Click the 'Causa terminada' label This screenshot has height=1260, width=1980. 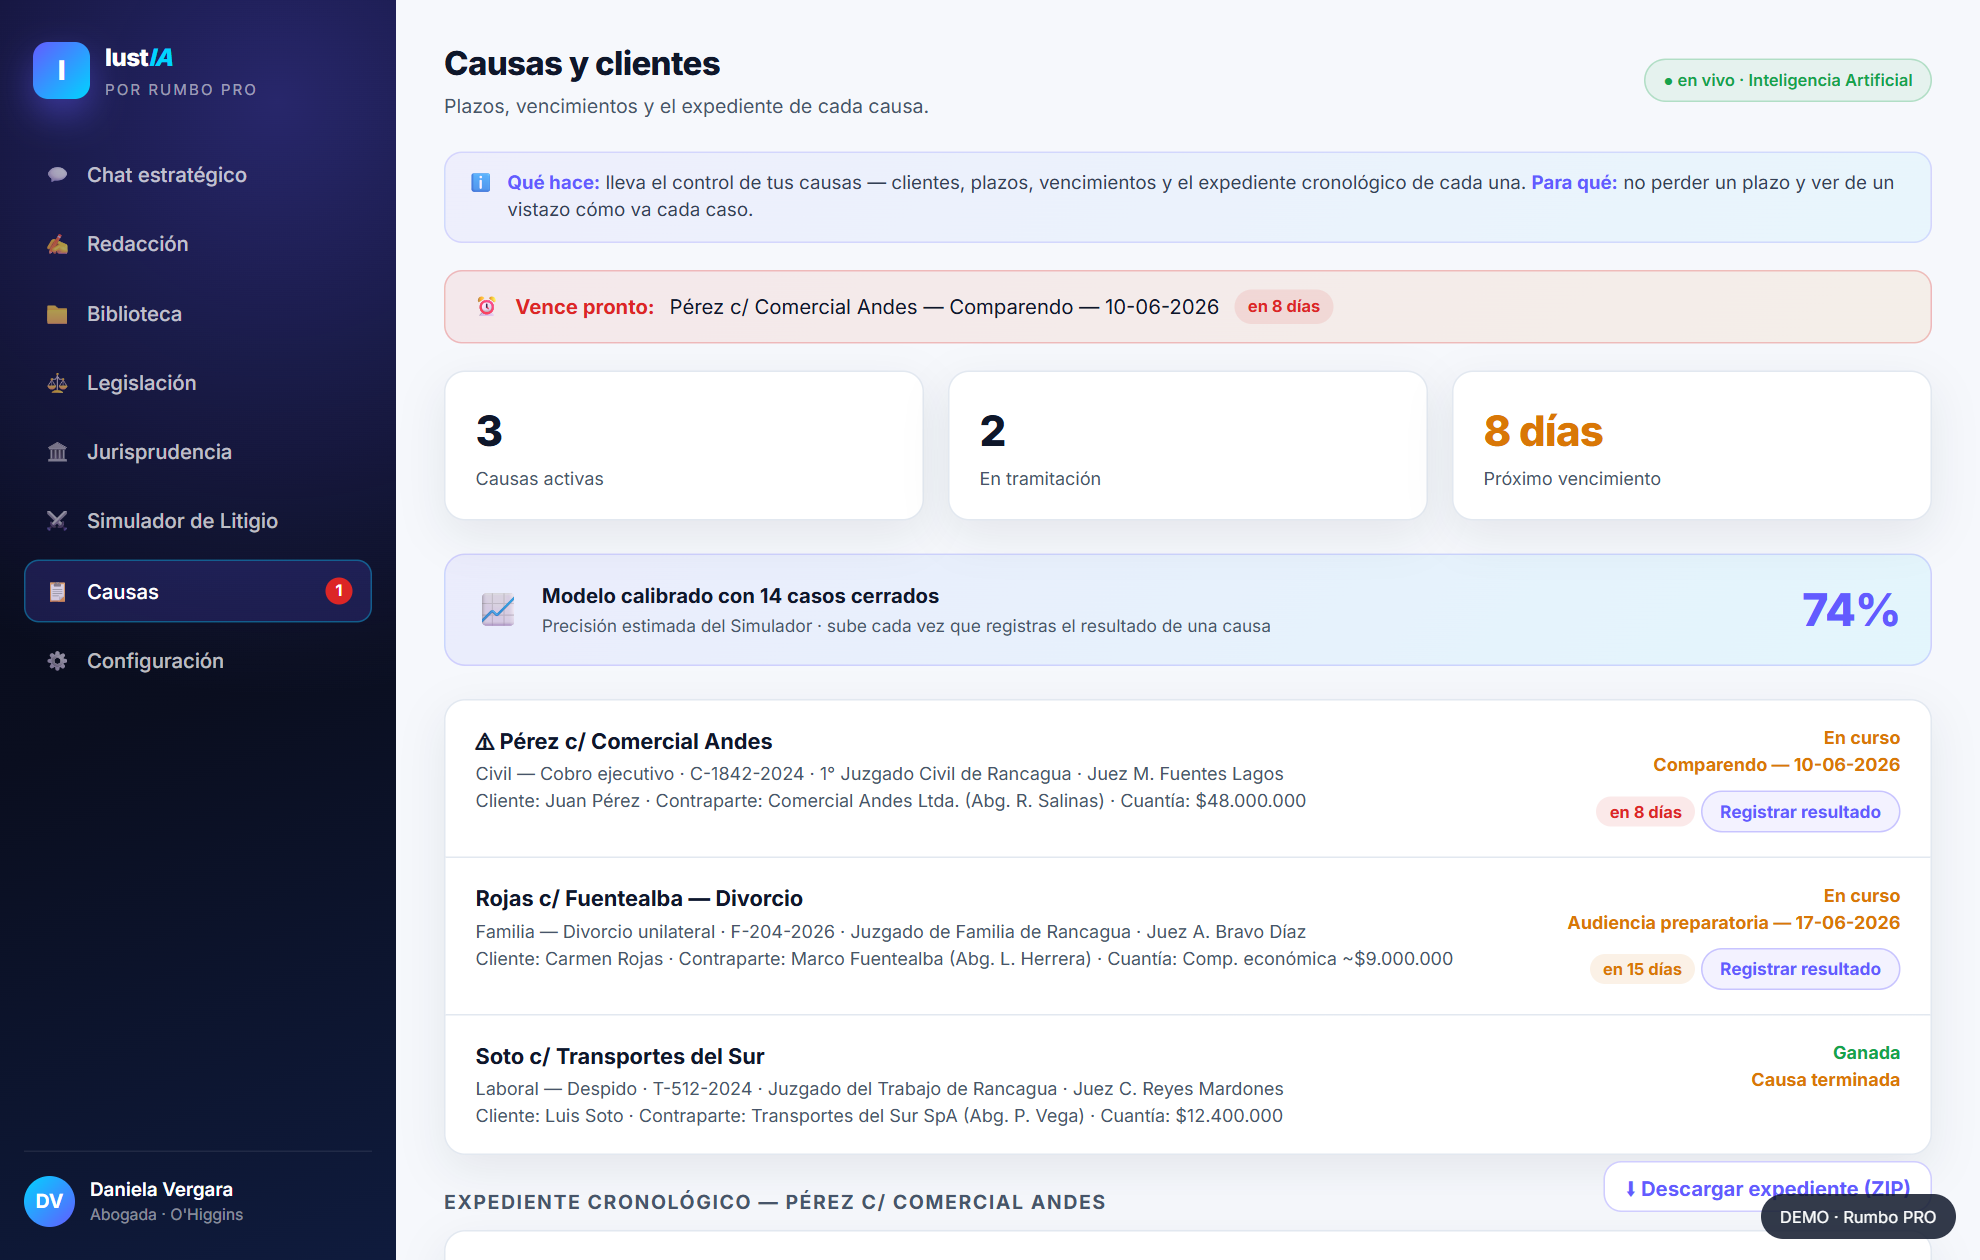(x=1825, y=1080)
